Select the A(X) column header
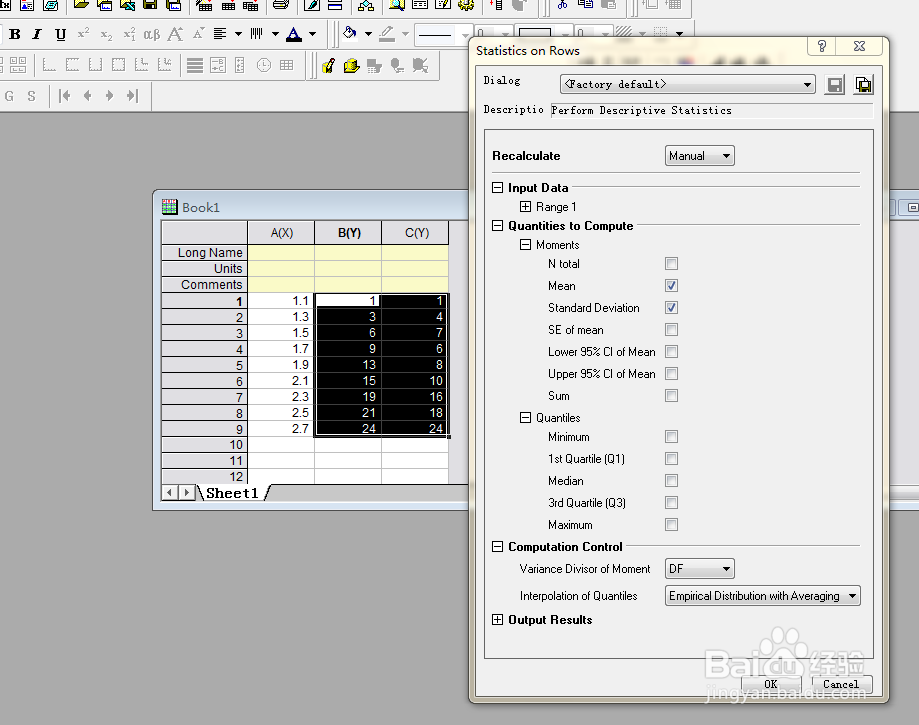The height and width of the screenshot is (725, 919). [x=281, y=233]
